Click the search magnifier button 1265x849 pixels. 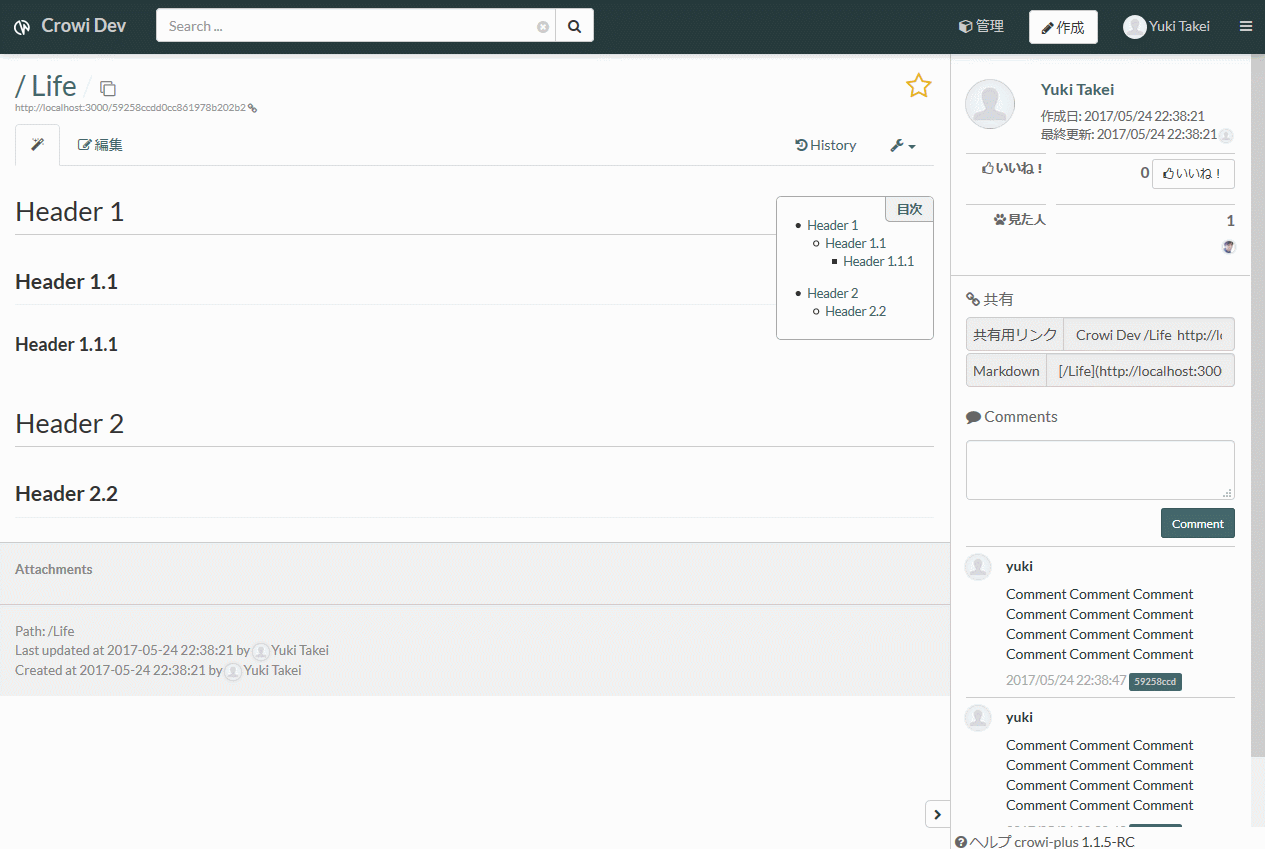575,26
